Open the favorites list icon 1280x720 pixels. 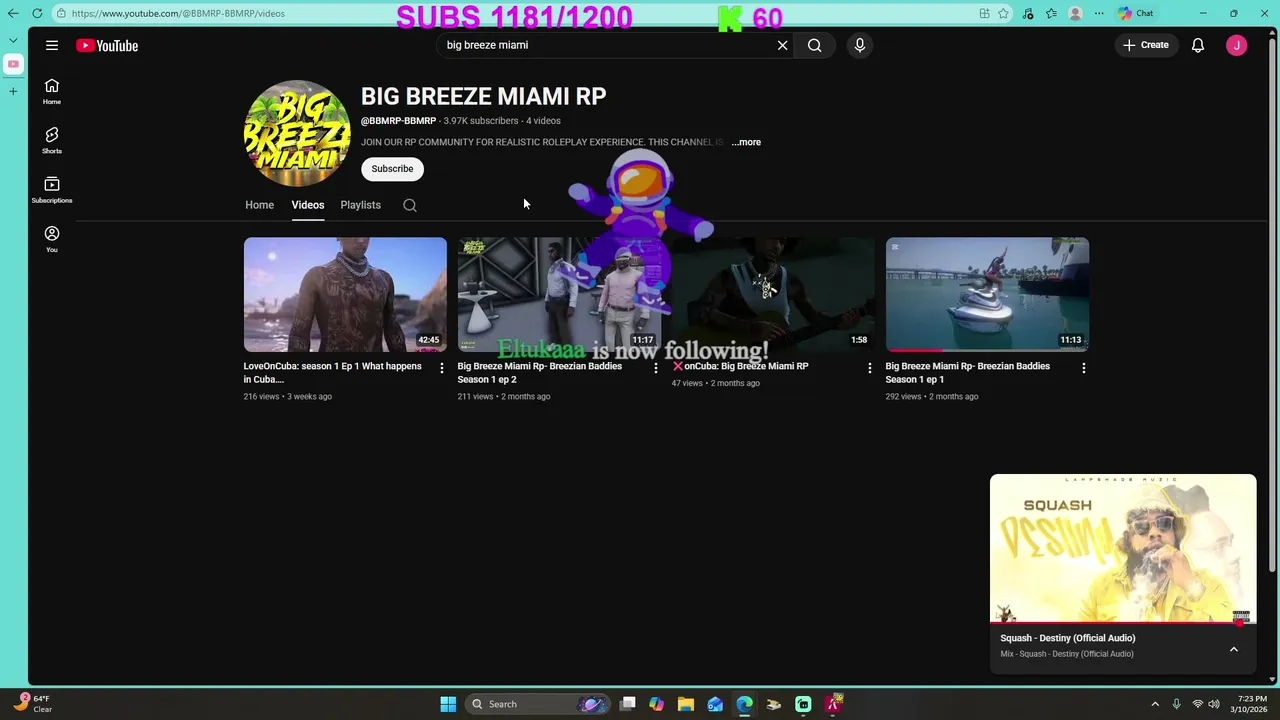1051,13
